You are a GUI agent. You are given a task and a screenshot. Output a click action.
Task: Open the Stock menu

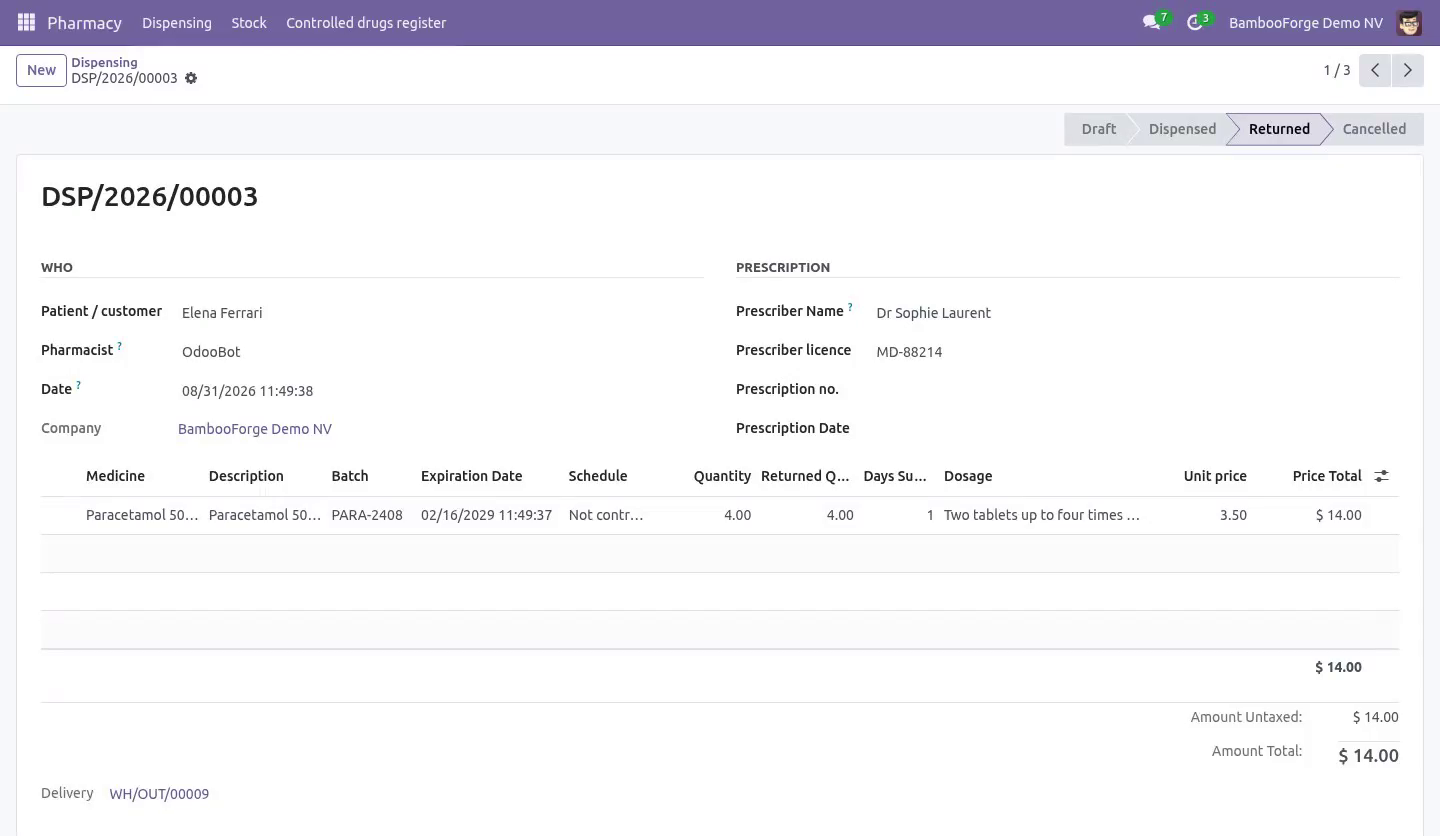(x=249, y=22)
